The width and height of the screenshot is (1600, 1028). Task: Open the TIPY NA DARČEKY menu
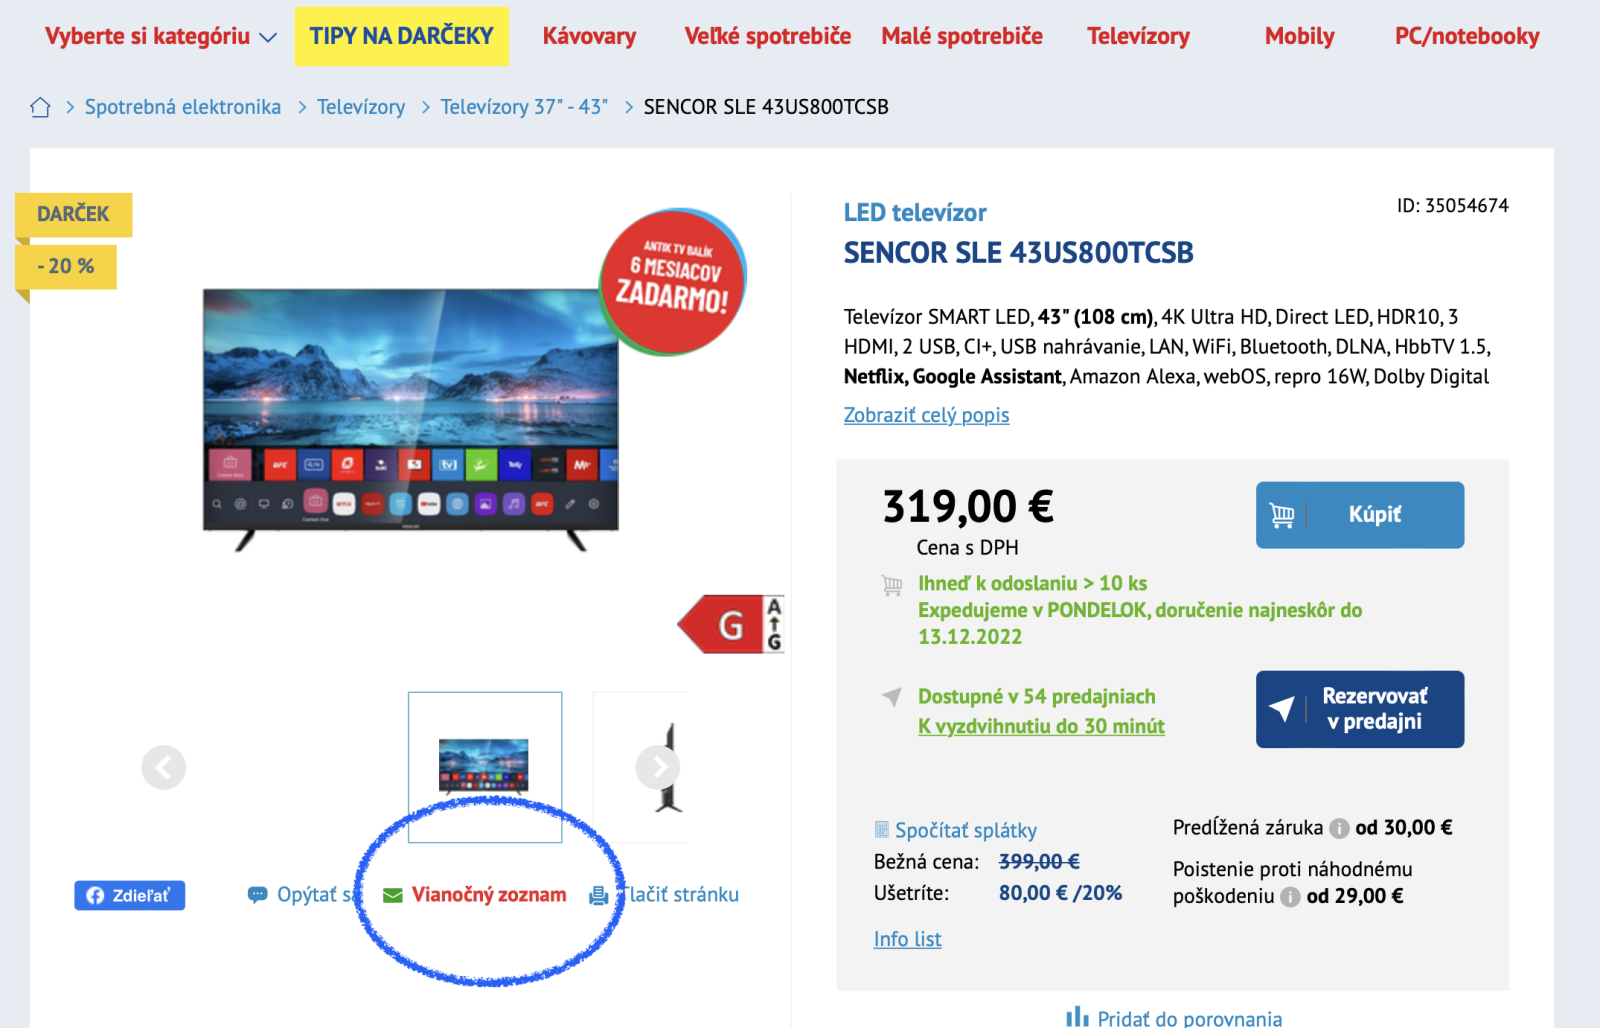(401, 36)
